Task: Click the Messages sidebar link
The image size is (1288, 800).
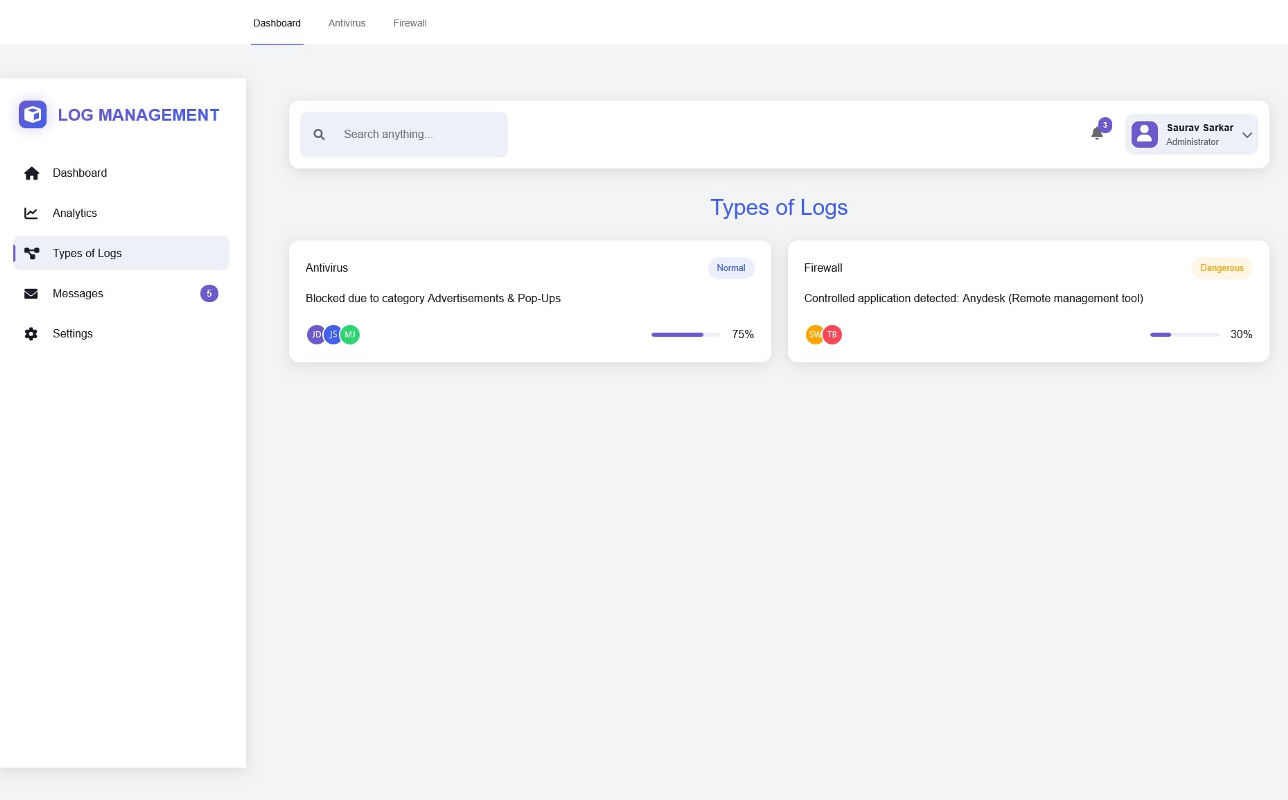Action: click(x=78, y=294)
